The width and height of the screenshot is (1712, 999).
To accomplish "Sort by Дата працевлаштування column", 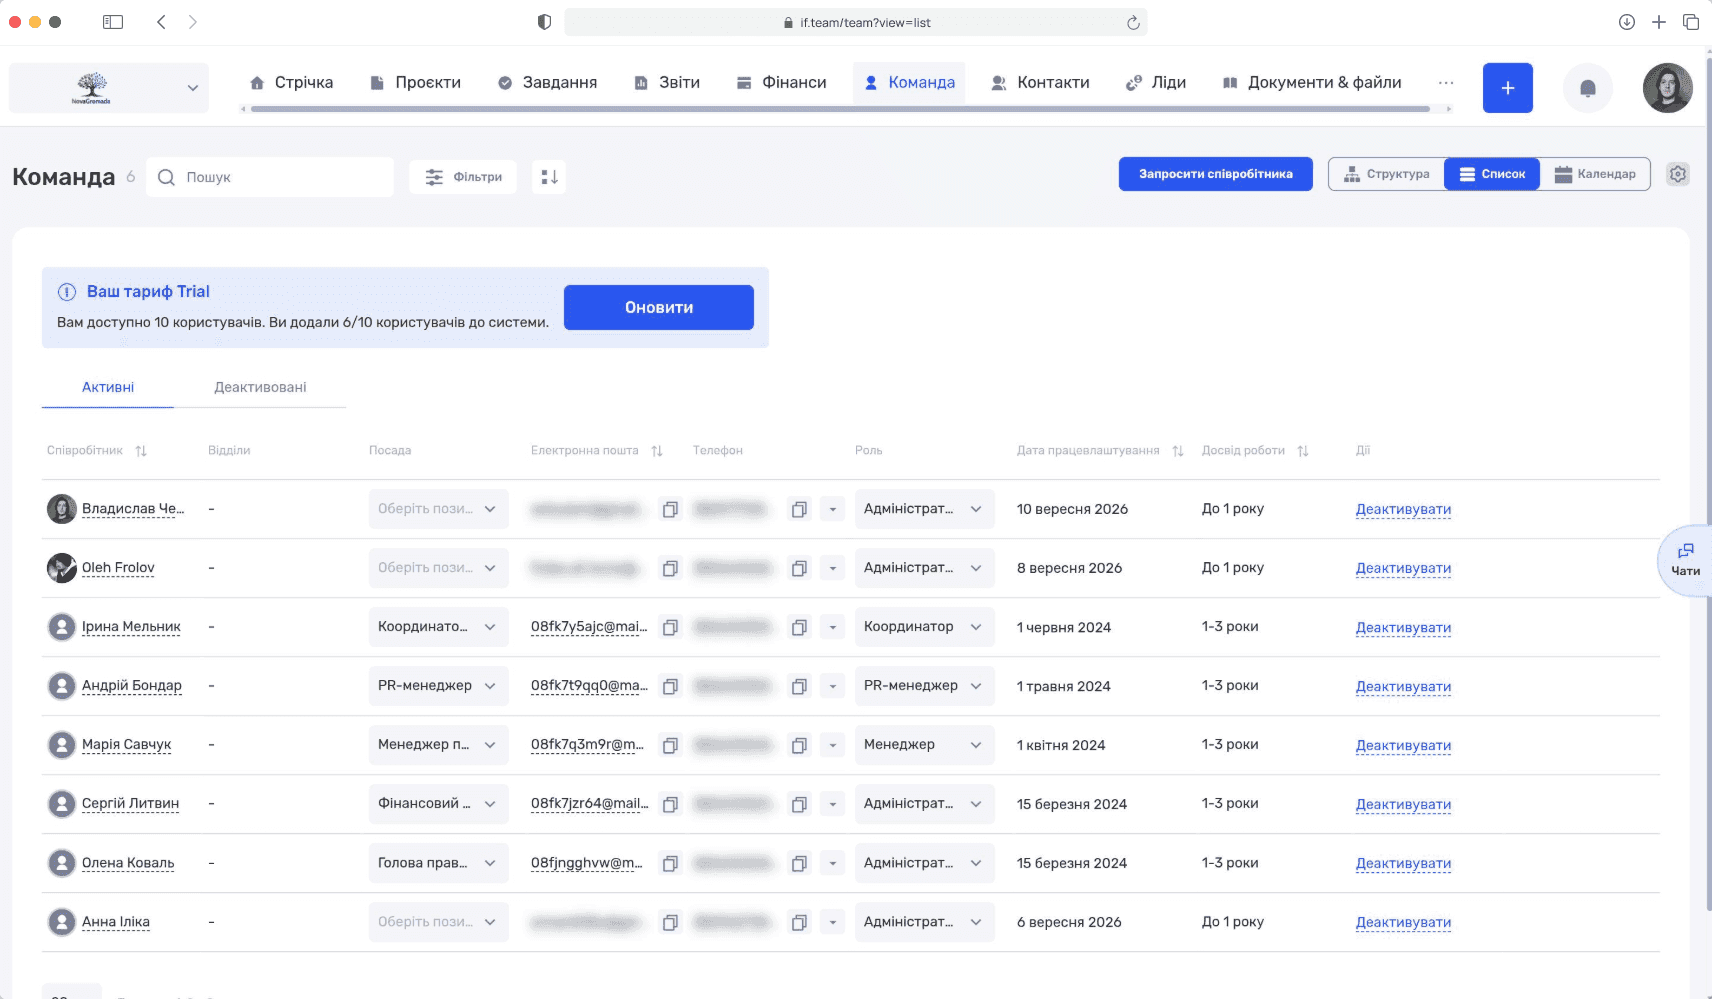I will (x=1178, y=451).
